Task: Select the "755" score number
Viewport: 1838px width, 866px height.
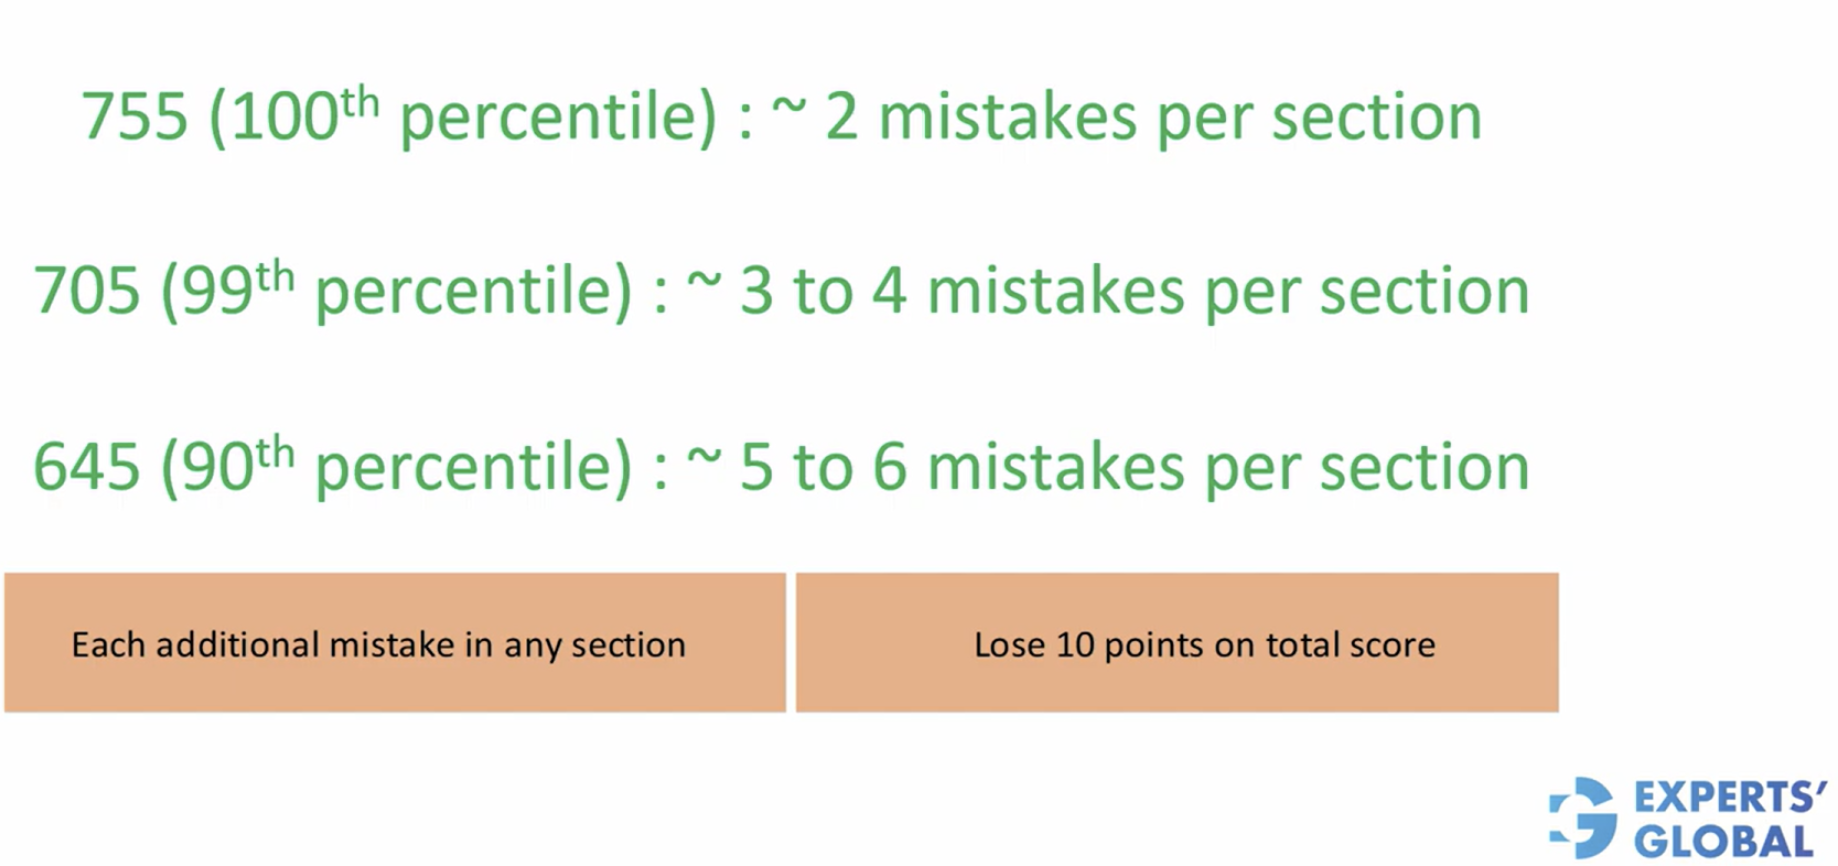Action: [x=134, y=117]
